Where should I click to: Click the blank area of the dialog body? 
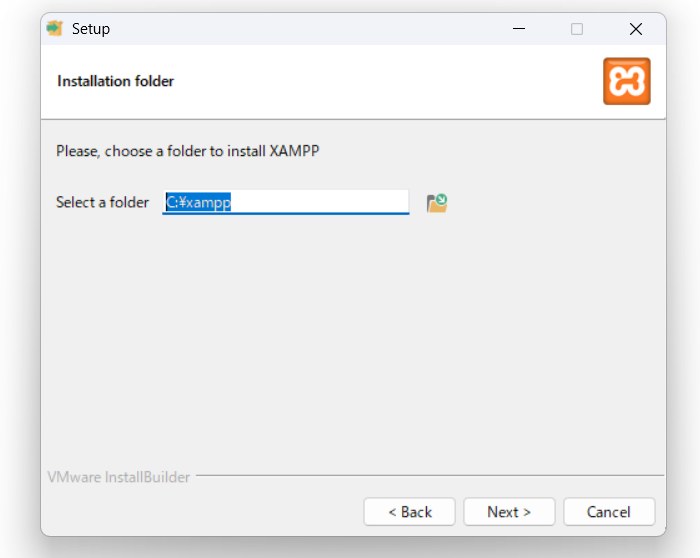[350, 340]
